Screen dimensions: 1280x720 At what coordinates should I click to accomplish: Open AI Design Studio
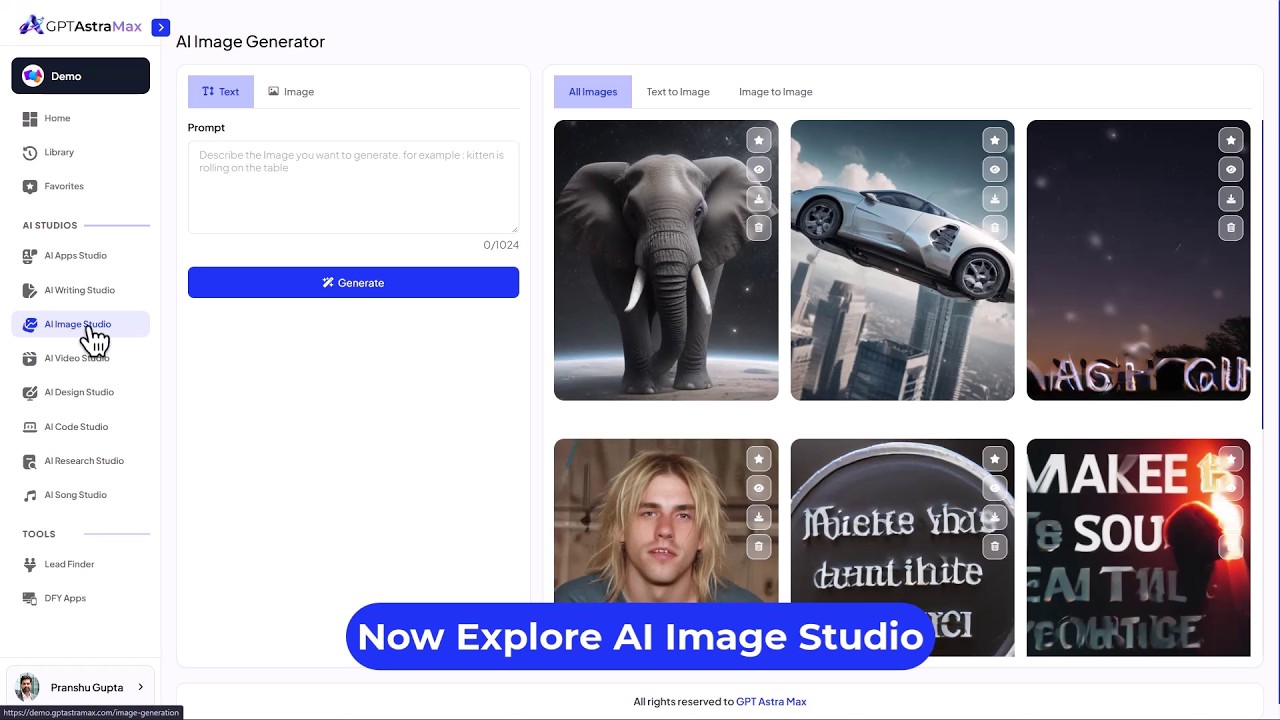80,392
